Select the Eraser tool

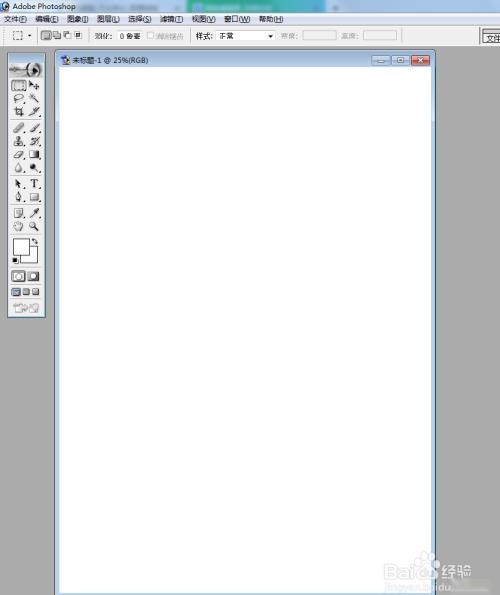(19, 154)
